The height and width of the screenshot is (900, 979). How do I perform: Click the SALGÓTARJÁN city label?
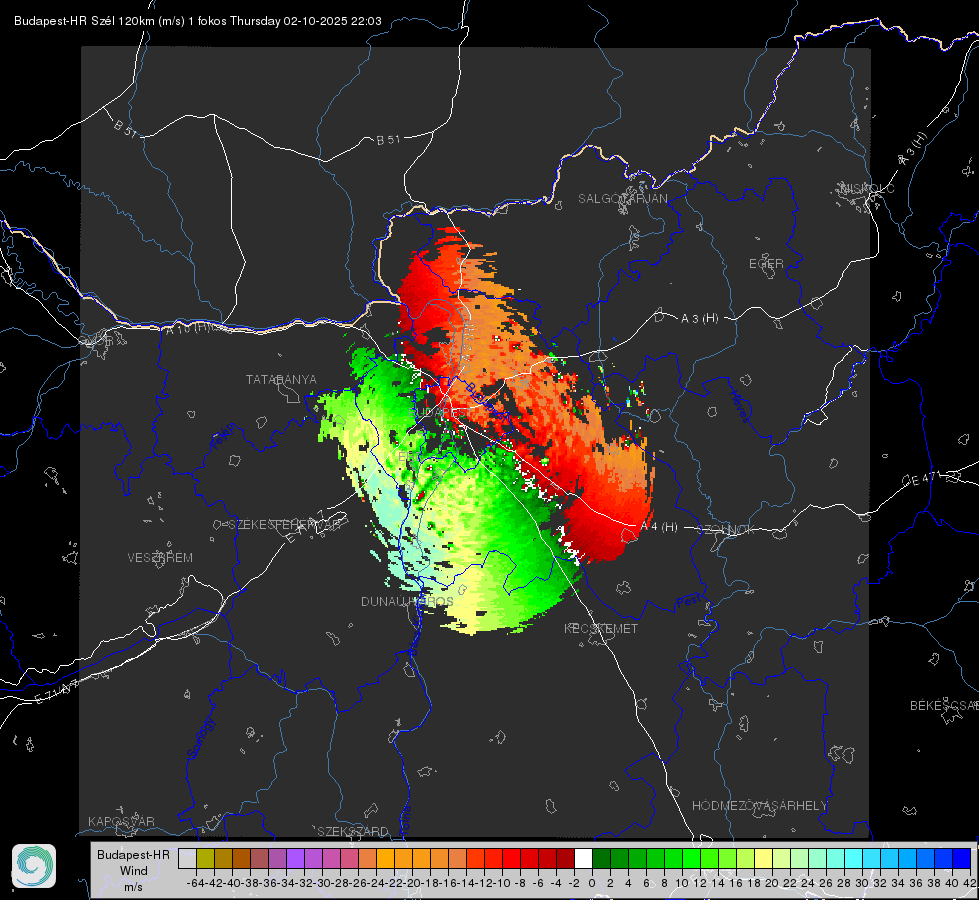622,199
